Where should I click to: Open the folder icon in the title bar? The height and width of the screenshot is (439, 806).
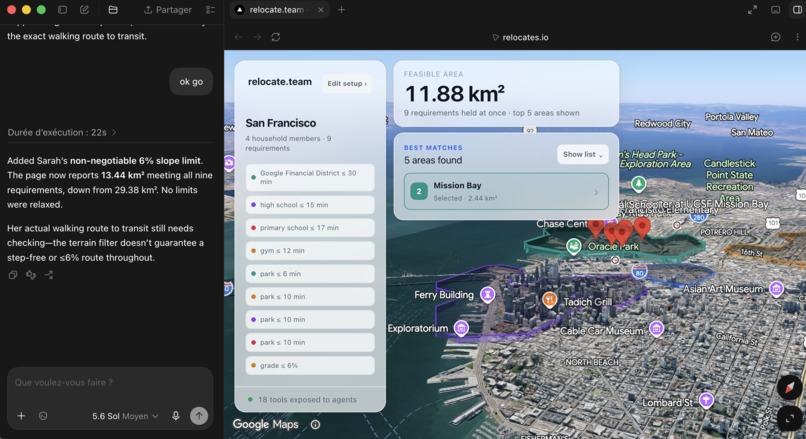point(113,10)
